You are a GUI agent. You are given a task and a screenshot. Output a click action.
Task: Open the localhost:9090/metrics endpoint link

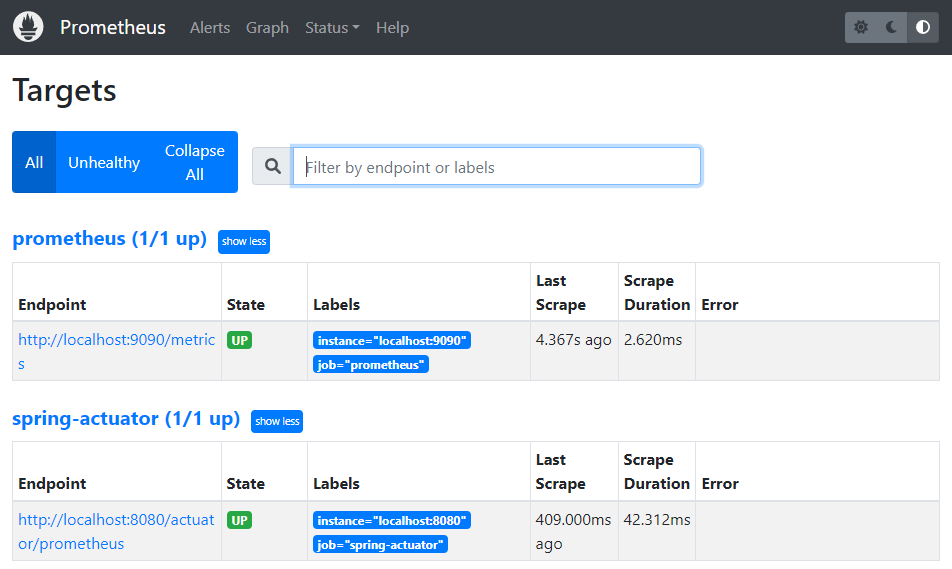pyautogui.click(x=116, y=352)
